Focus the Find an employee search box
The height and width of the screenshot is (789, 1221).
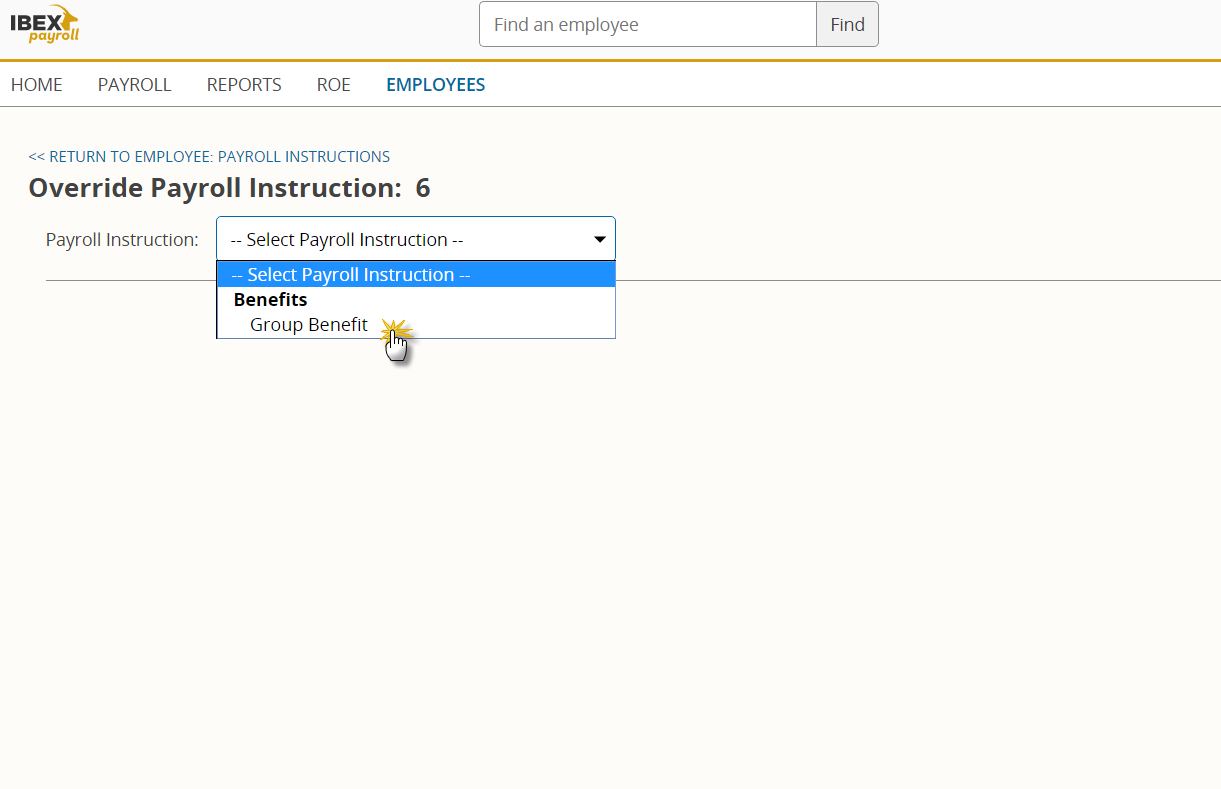click(648, 24)
